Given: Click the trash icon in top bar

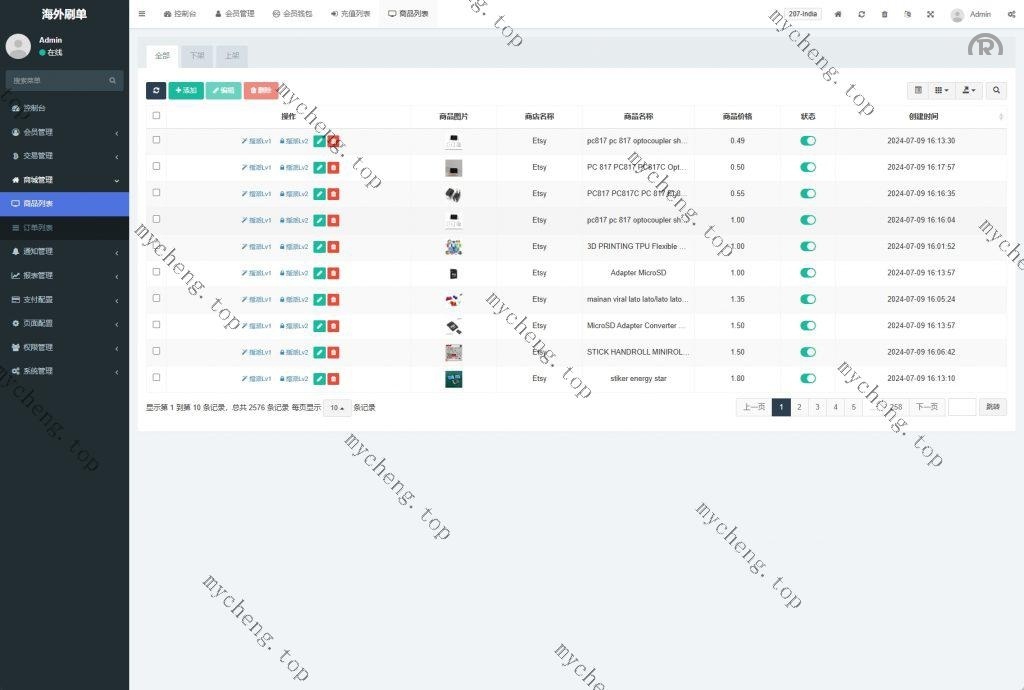Looking at the screenshot, I should (x=884, y=14).
